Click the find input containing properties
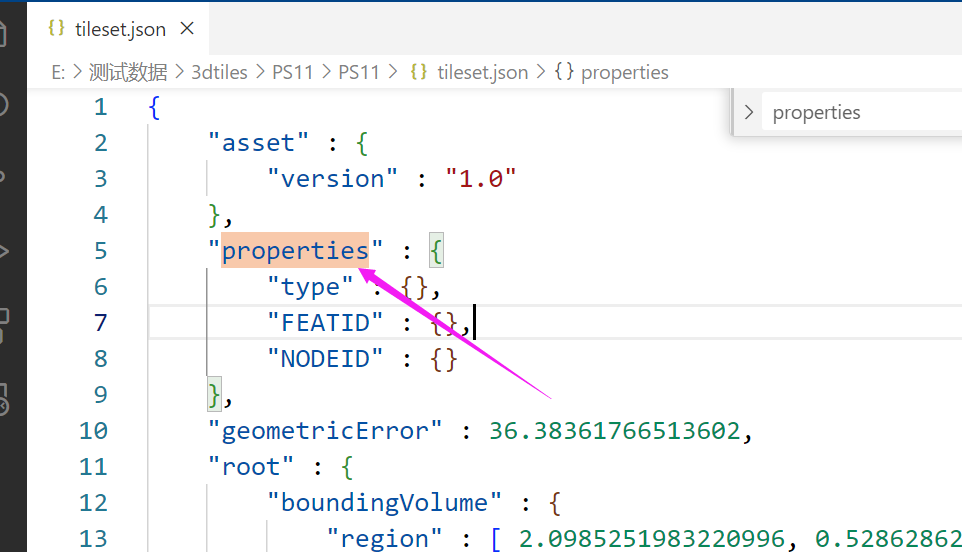962x552 pixels. (x=861, y=112)
